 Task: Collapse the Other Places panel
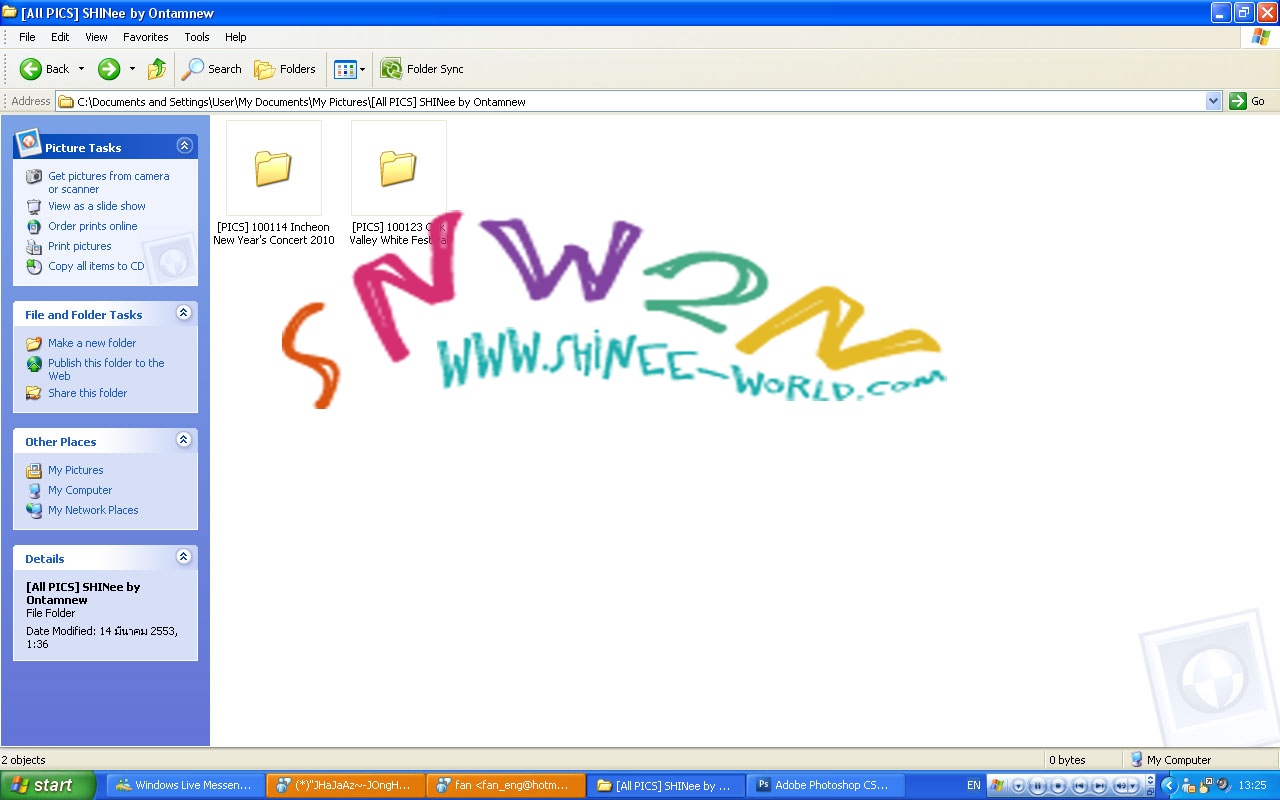click(x=184, y=440)
